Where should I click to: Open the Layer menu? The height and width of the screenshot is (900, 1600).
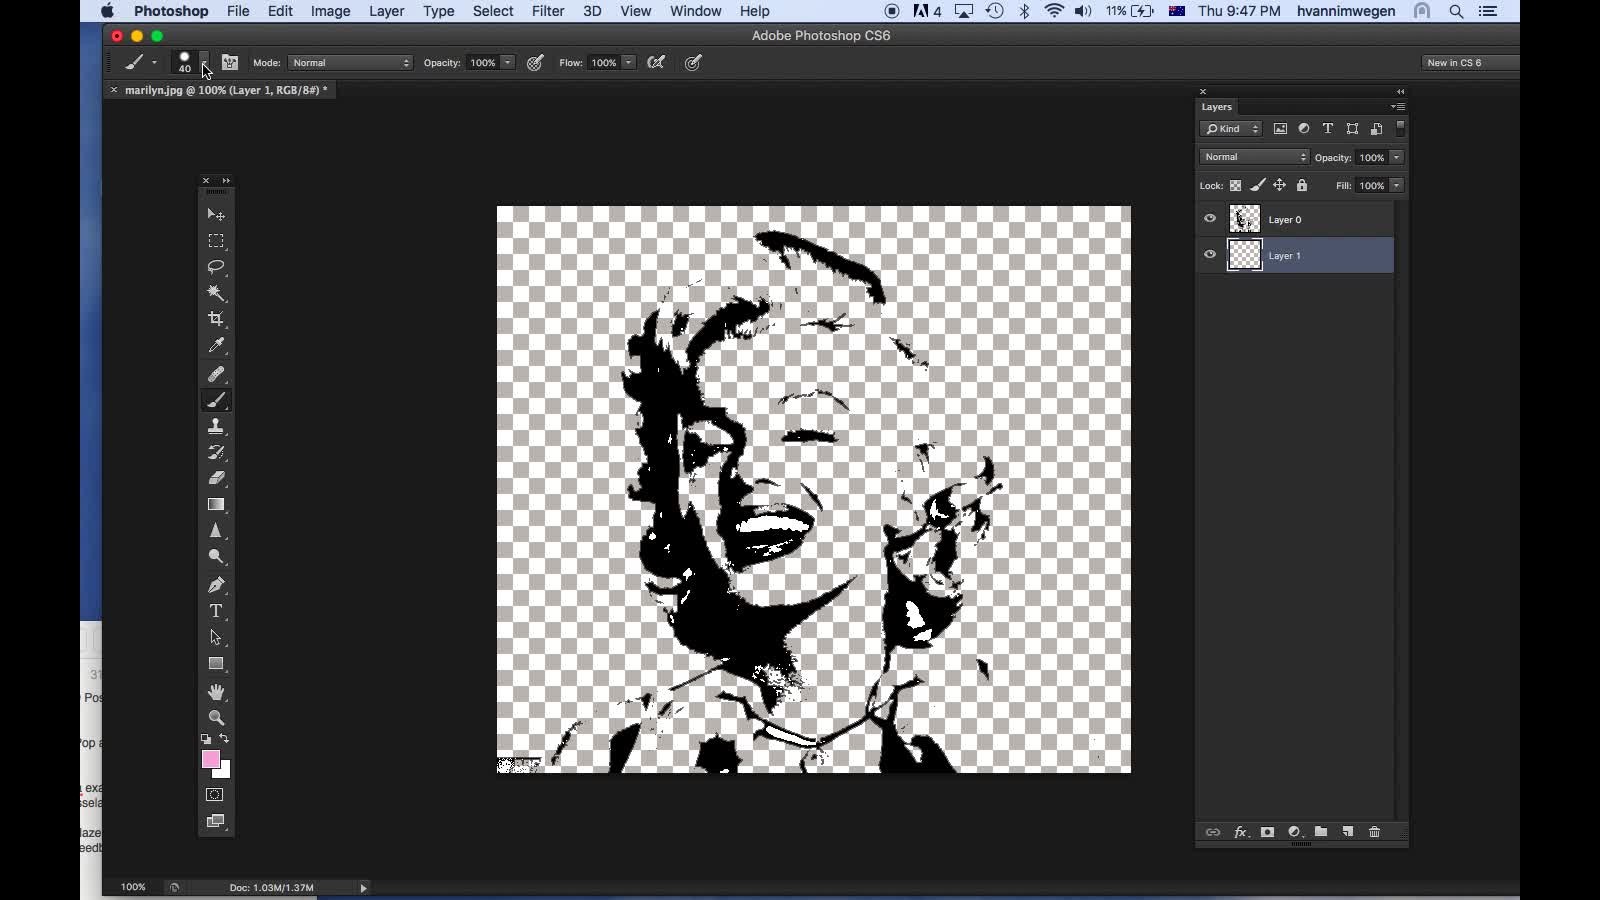(386, 11)
